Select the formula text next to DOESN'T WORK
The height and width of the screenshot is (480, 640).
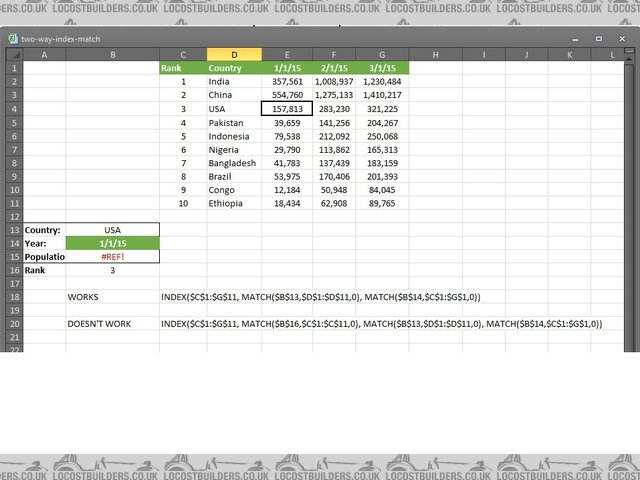pyautogui.click(x=380, y=324)
